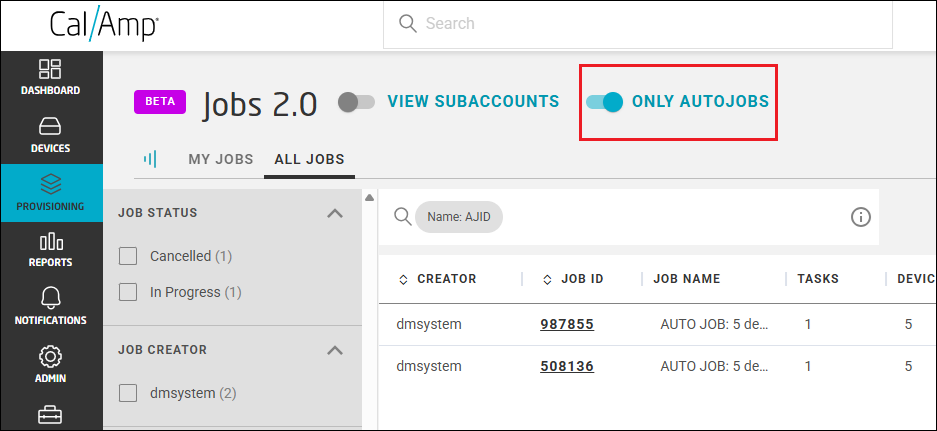Click the Name: AJID filter chip
The height and width of the screenshot is (431, 937).
click(459, 217)
